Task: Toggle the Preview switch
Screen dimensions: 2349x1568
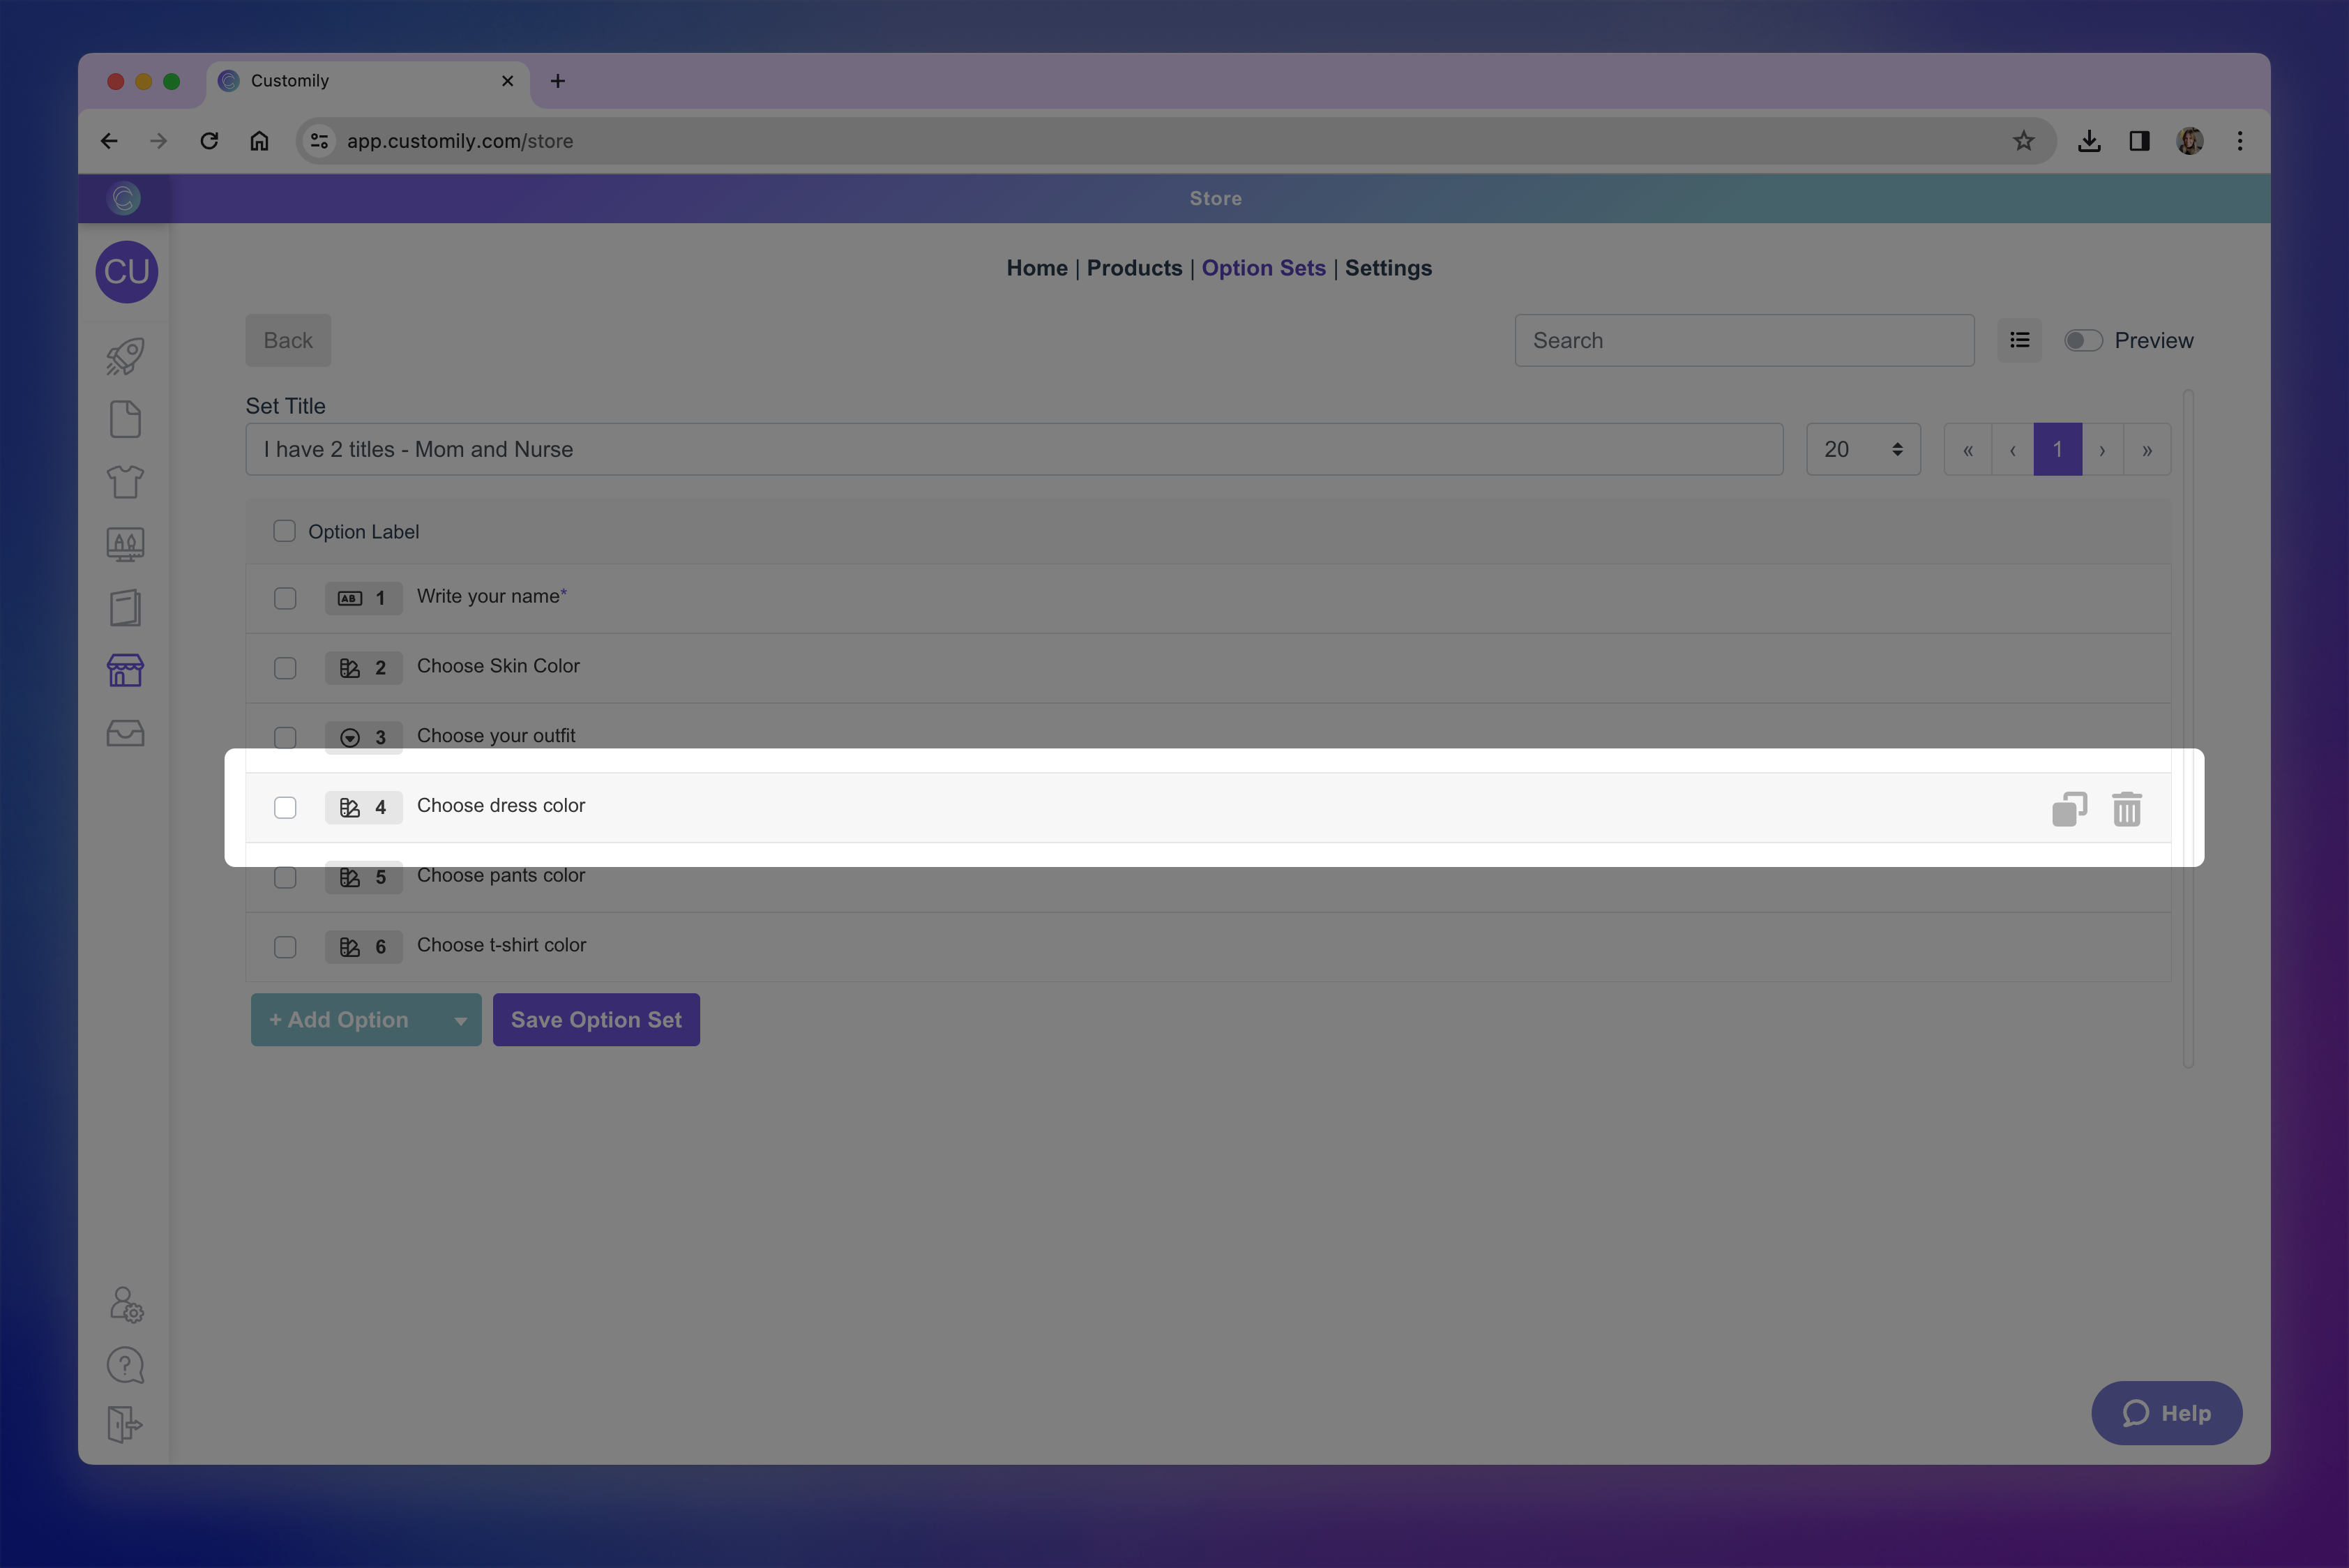Action: pyautogui.click(x=2083, y=340)
